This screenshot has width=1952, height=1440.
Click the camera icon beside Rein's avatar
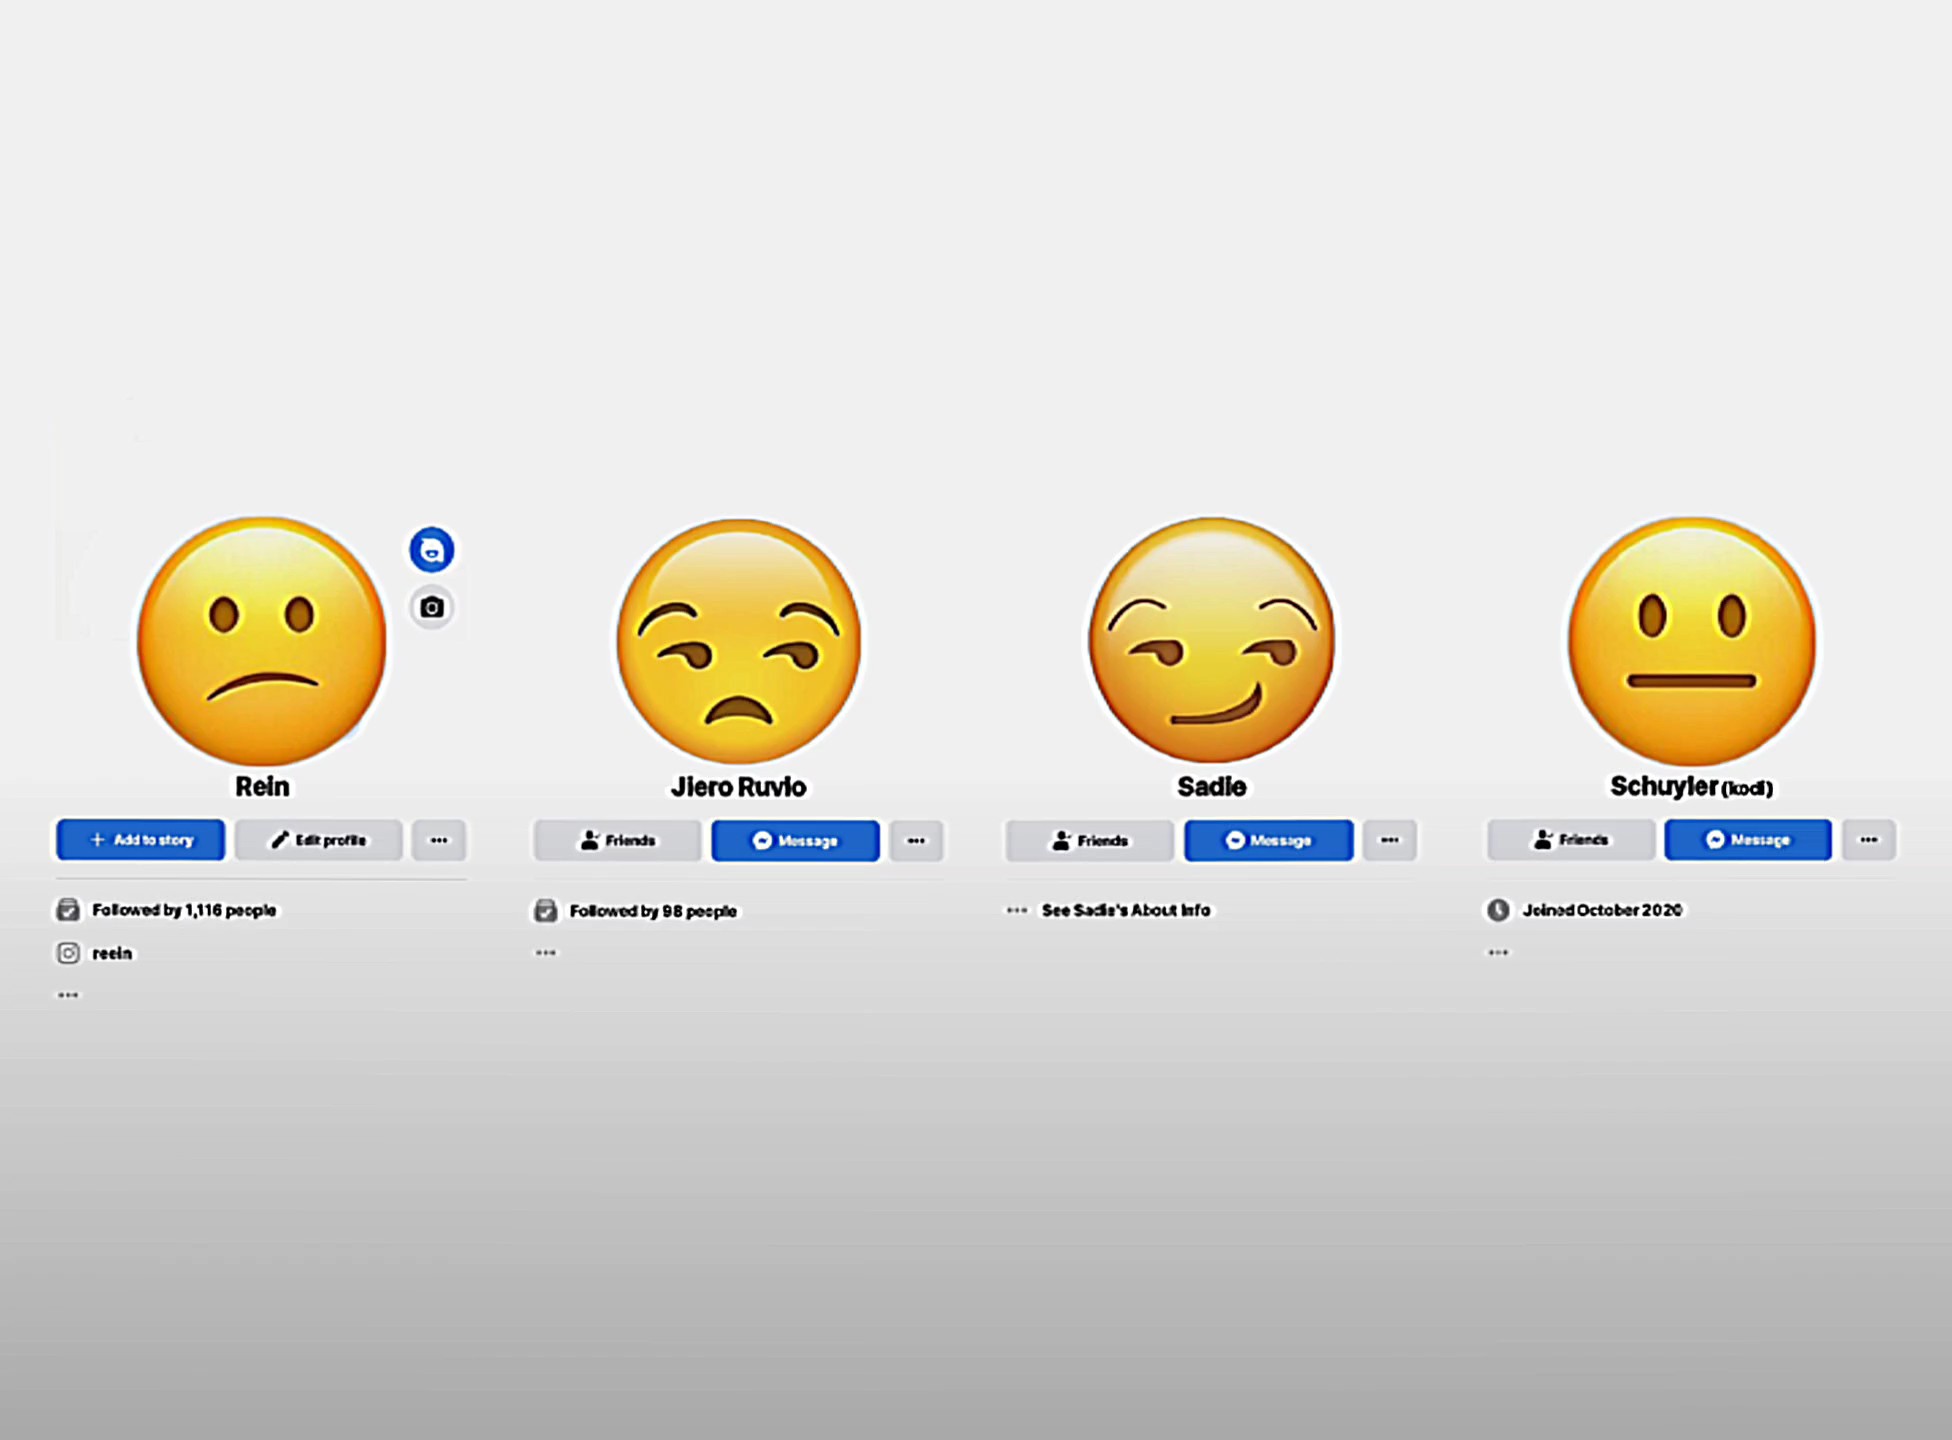tap(432, 607)
